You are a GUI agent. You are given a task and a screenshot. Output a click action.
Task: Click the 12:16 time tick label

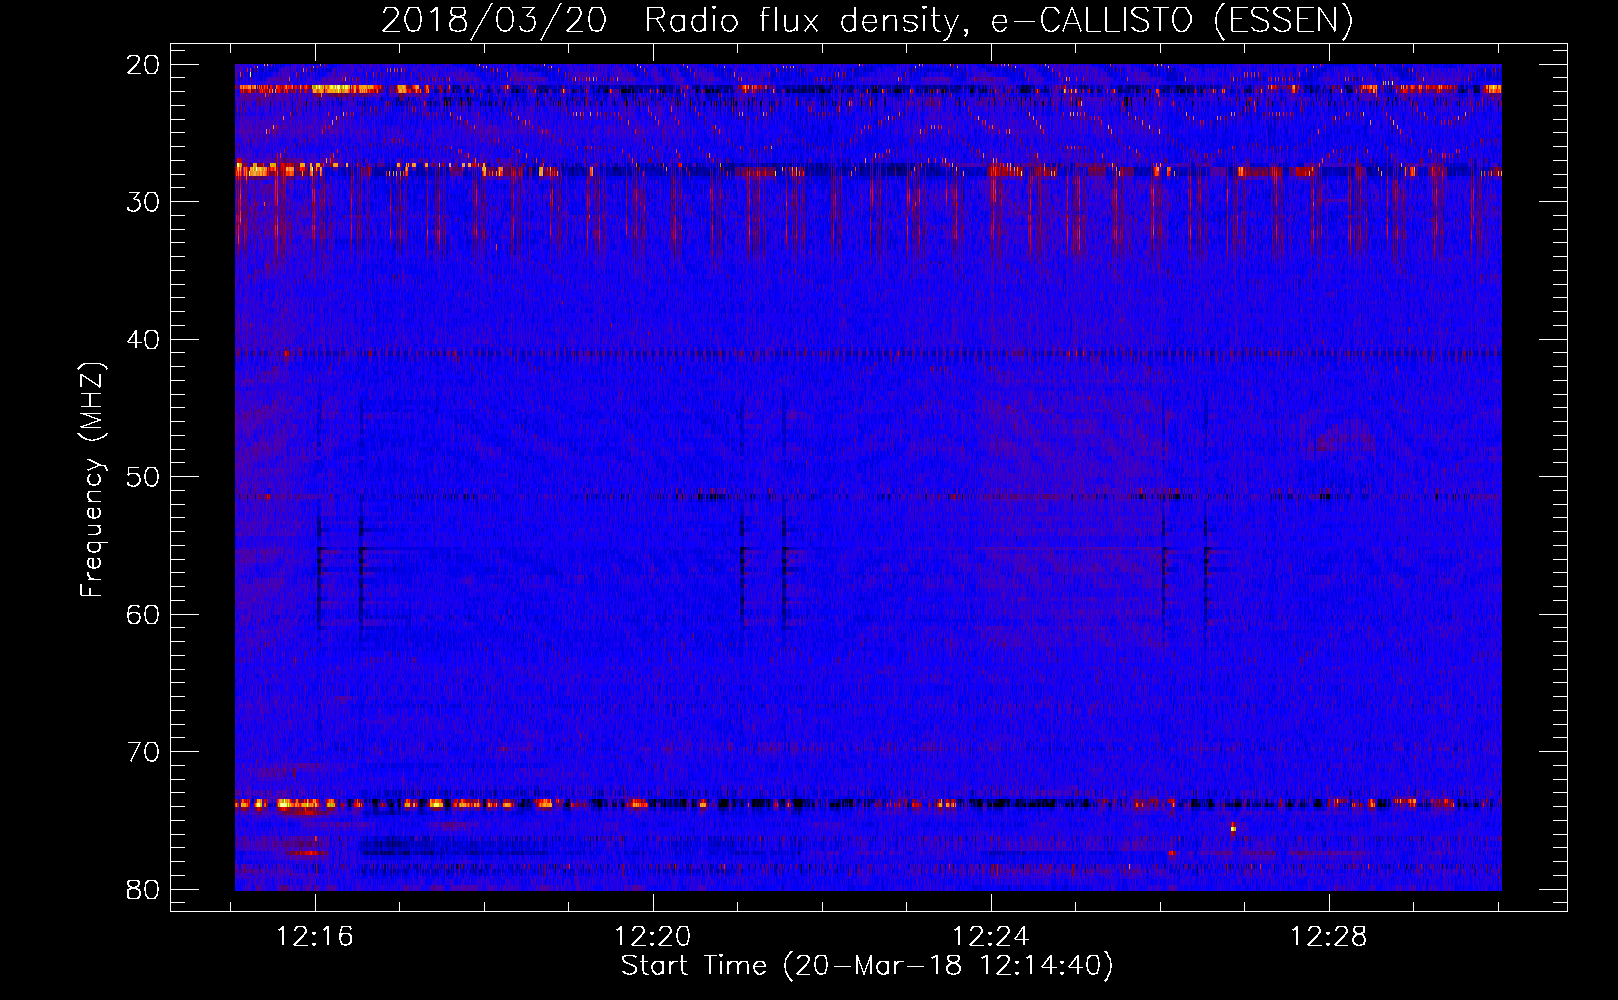(315, 937)
